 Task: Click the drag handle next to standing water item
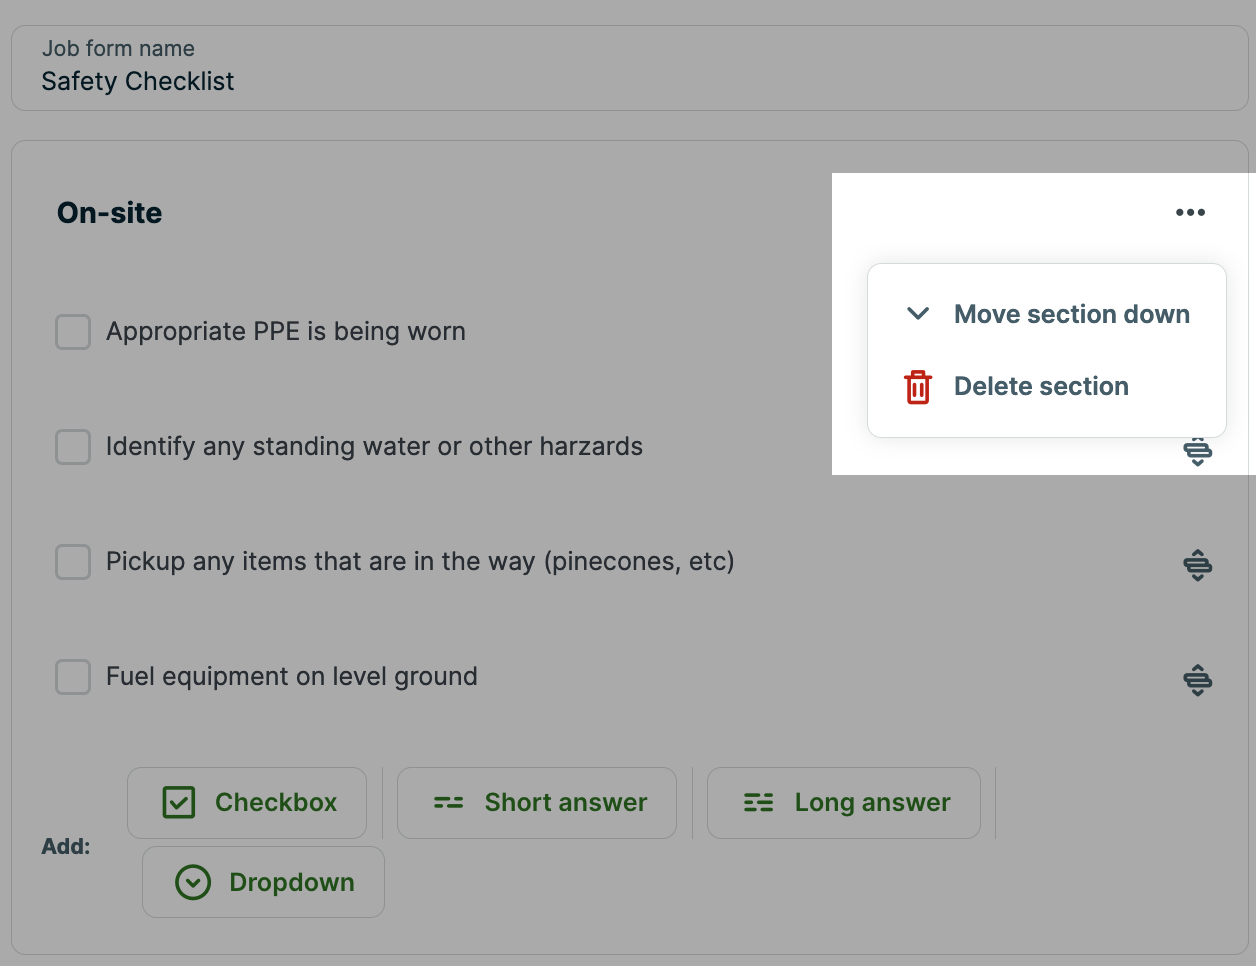pyautogui.click(x=1197, y=452)
